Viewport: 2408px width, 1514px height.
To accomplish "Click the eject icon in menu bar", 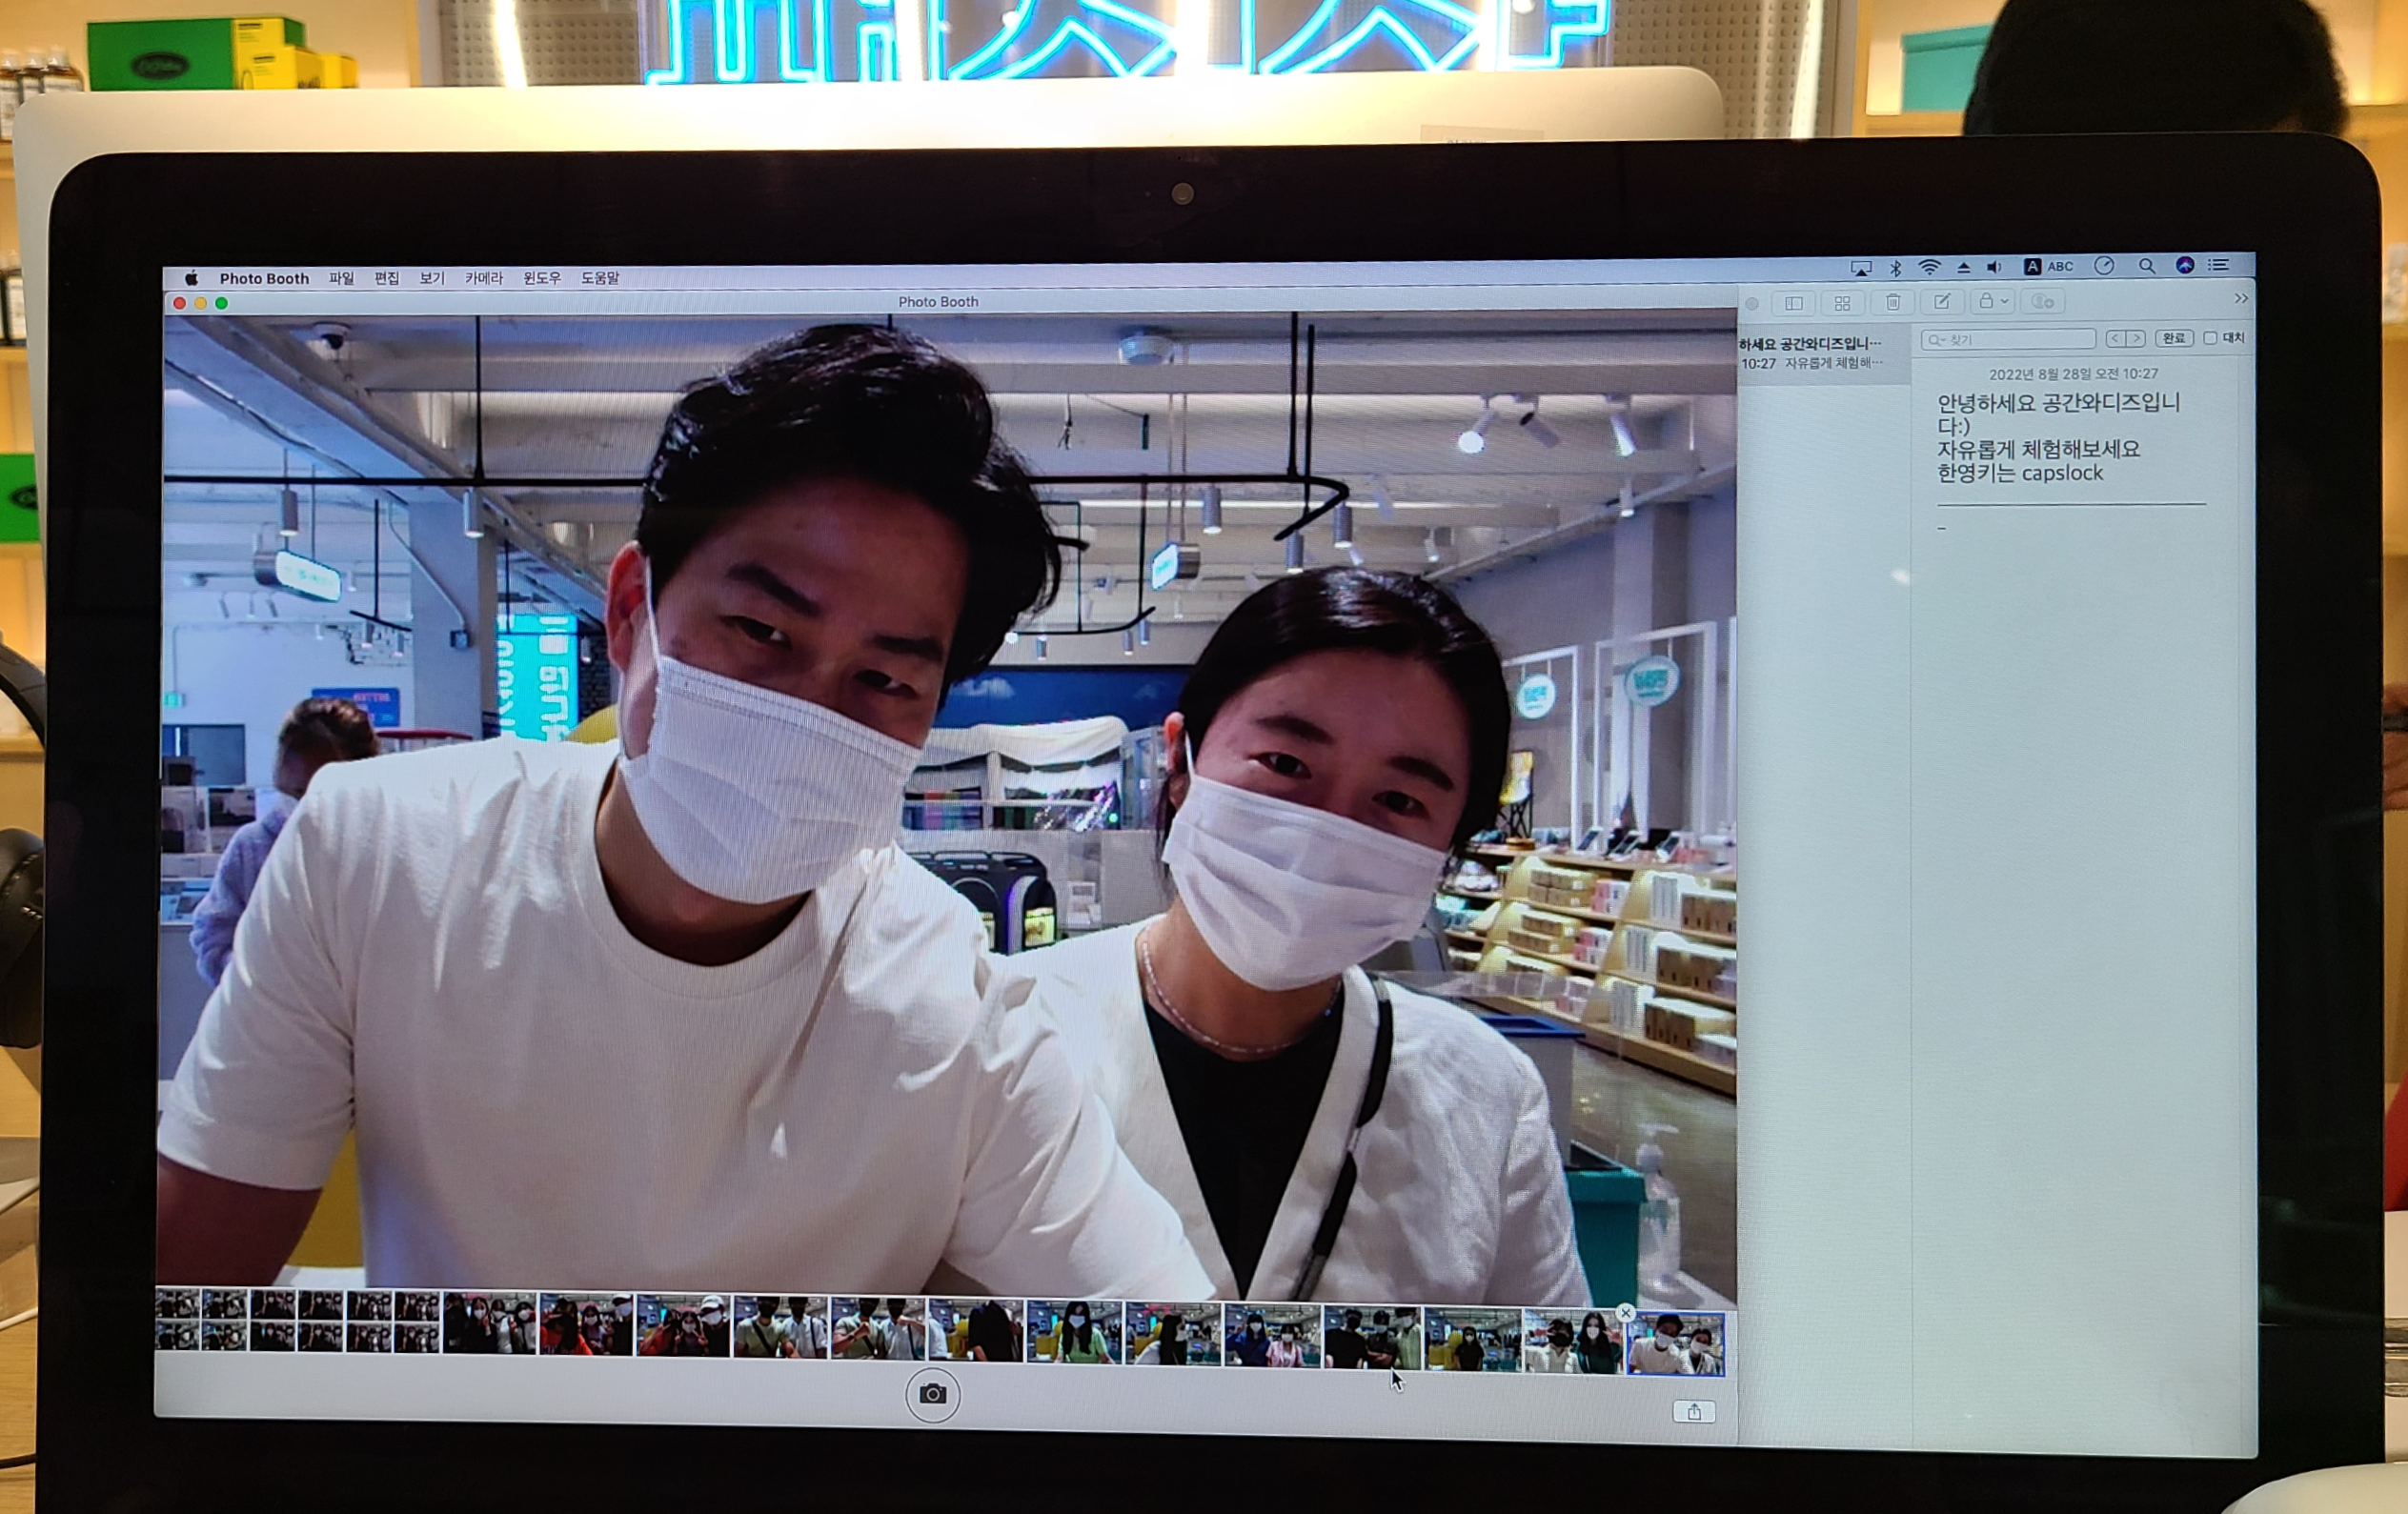I will 1963,267.
